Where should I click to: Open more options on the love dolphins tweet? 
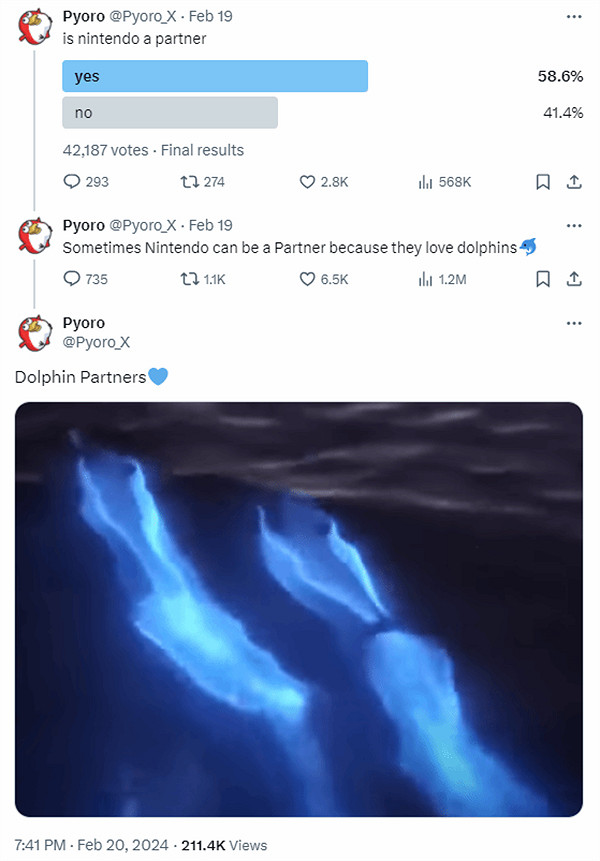click(573, 225)
